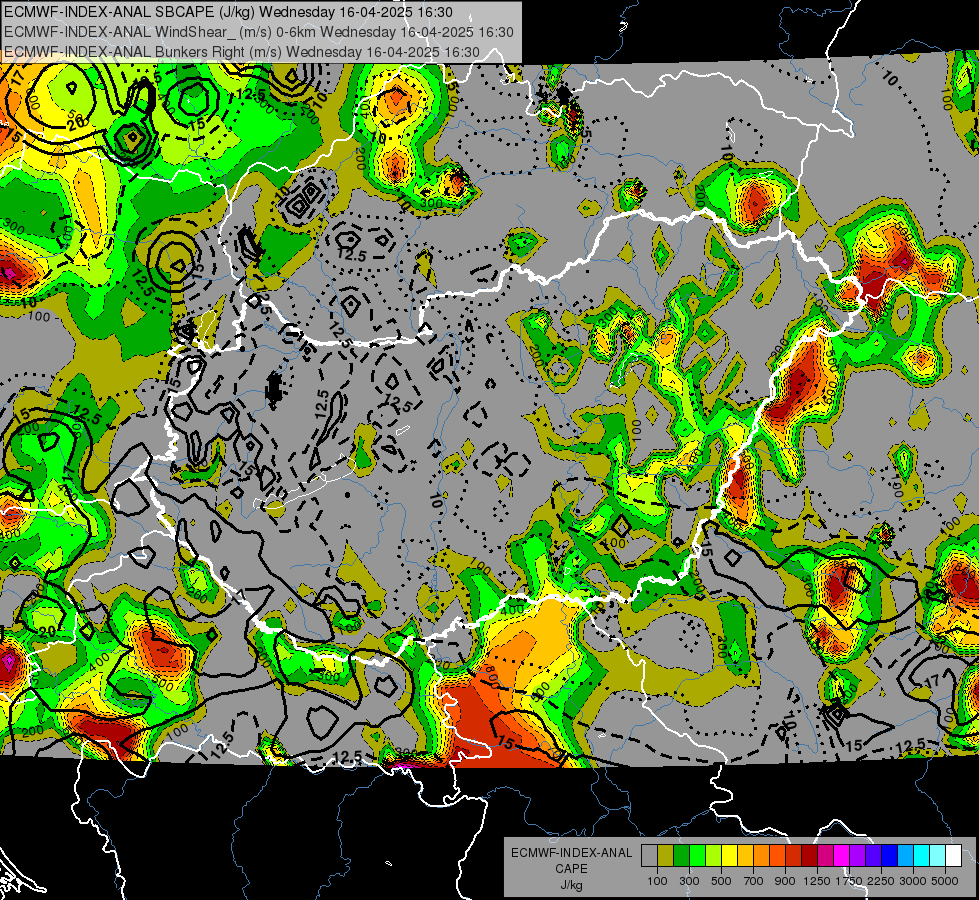Click the gold swatch before 700
The height and width of the screenshot is (900, 979).
pyautogui.click(x=745, y=856)
